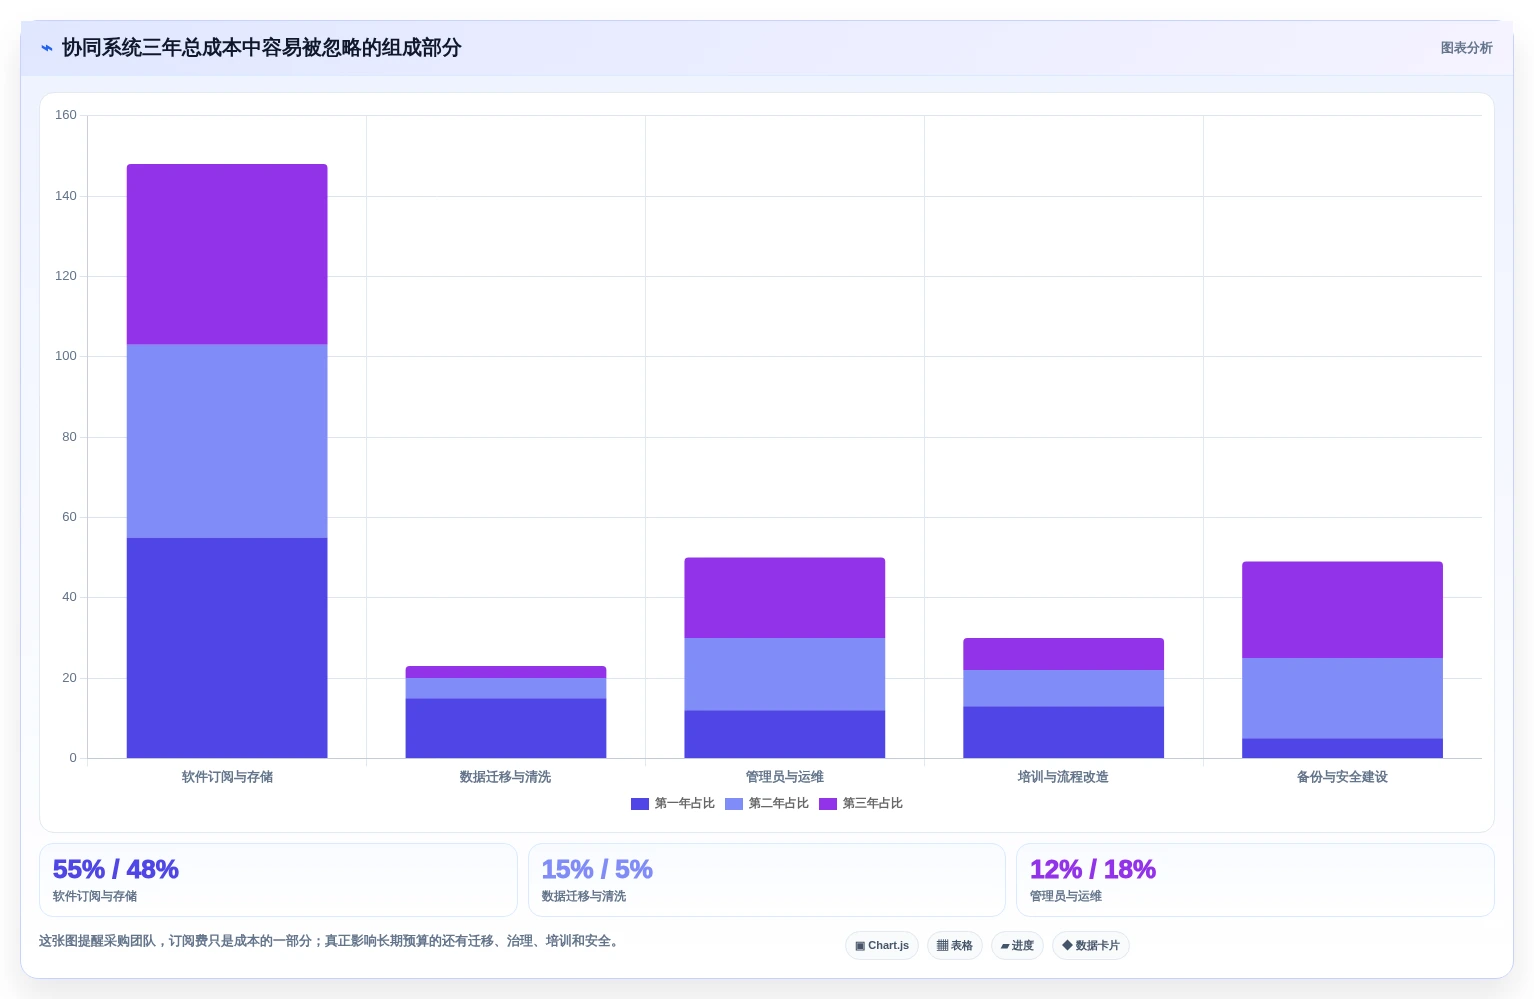
Task: Click the 数据迁移与清洗 first-year bar segment
Action: 506,728
